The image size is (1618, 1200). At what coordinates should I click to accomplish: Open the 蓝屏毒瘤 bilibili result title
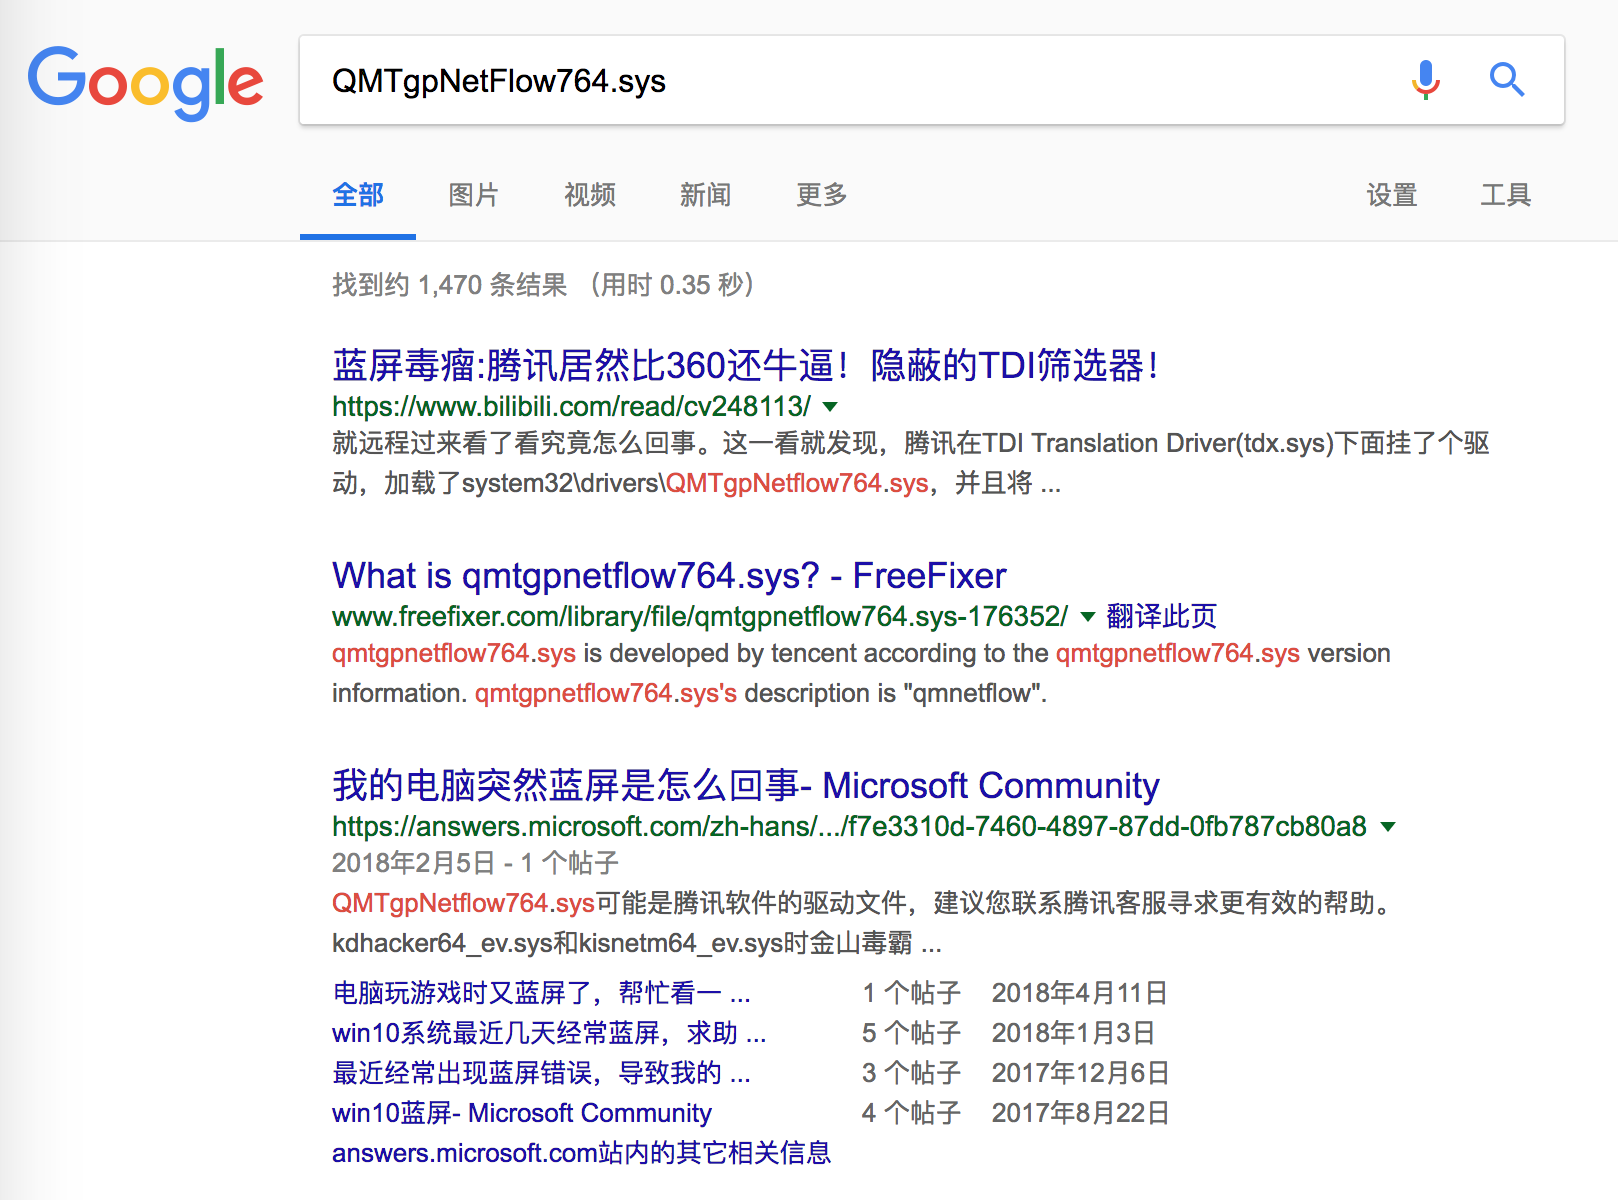tap(746, 366)
